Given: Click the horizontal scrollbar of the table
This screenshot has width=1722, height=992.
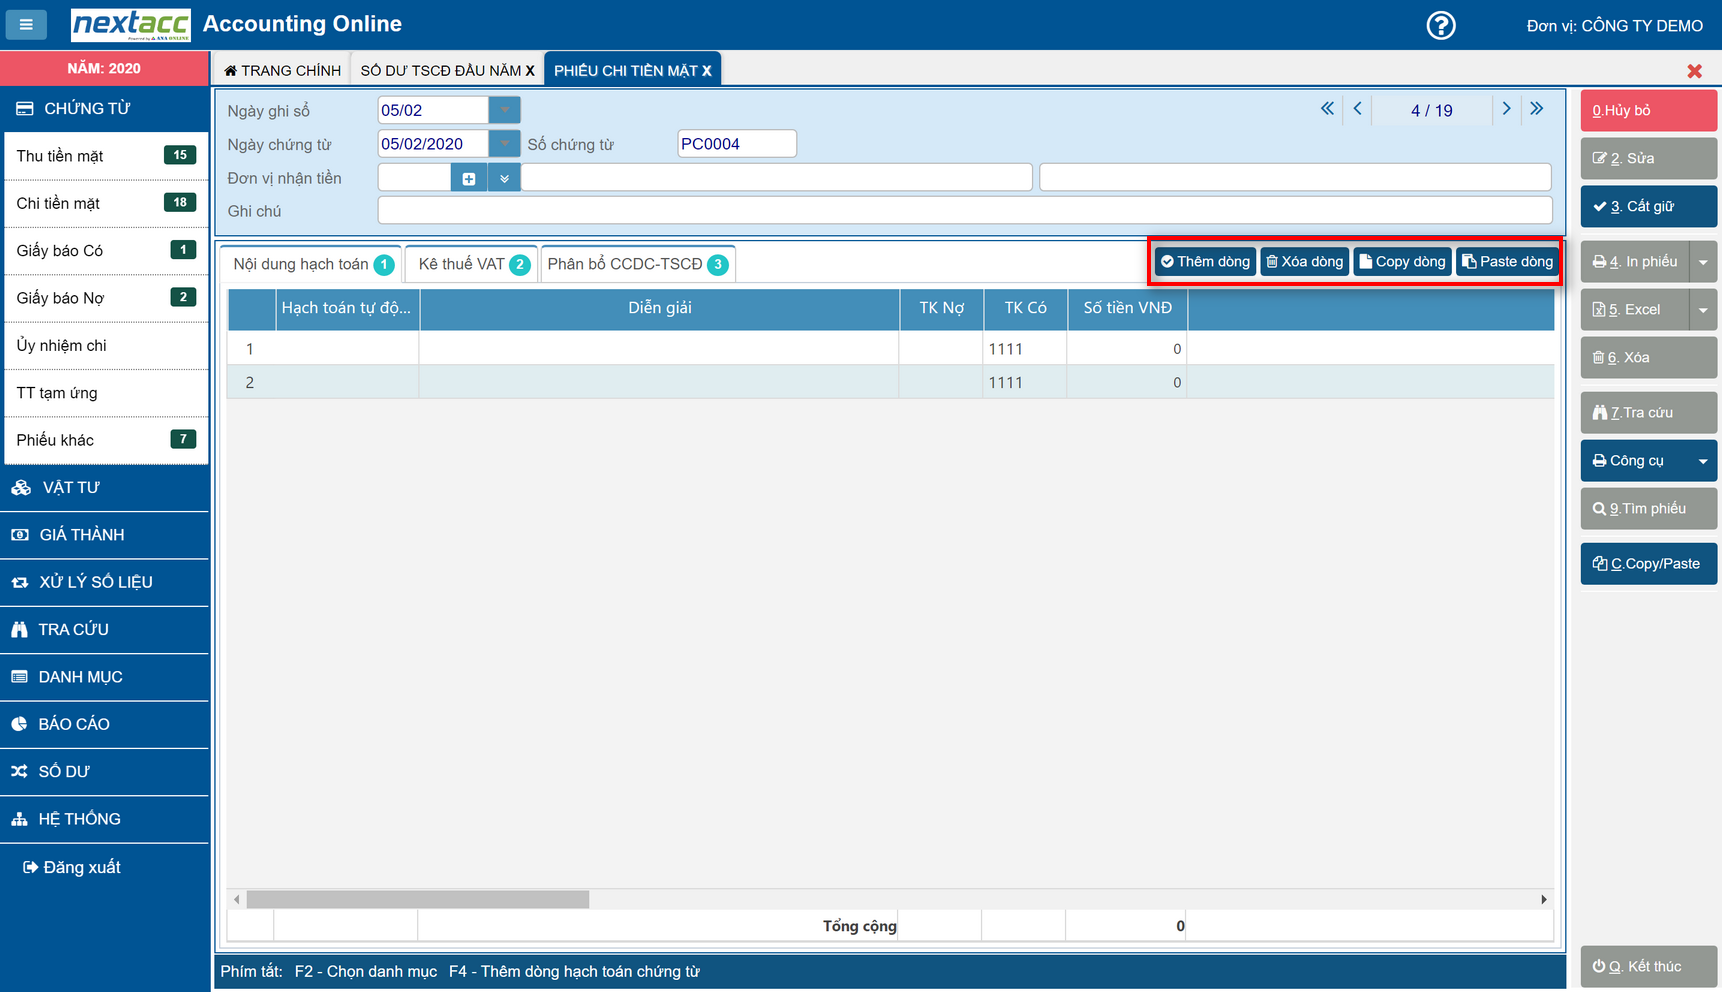Looking at the screenshot, I should click(418, 900).
